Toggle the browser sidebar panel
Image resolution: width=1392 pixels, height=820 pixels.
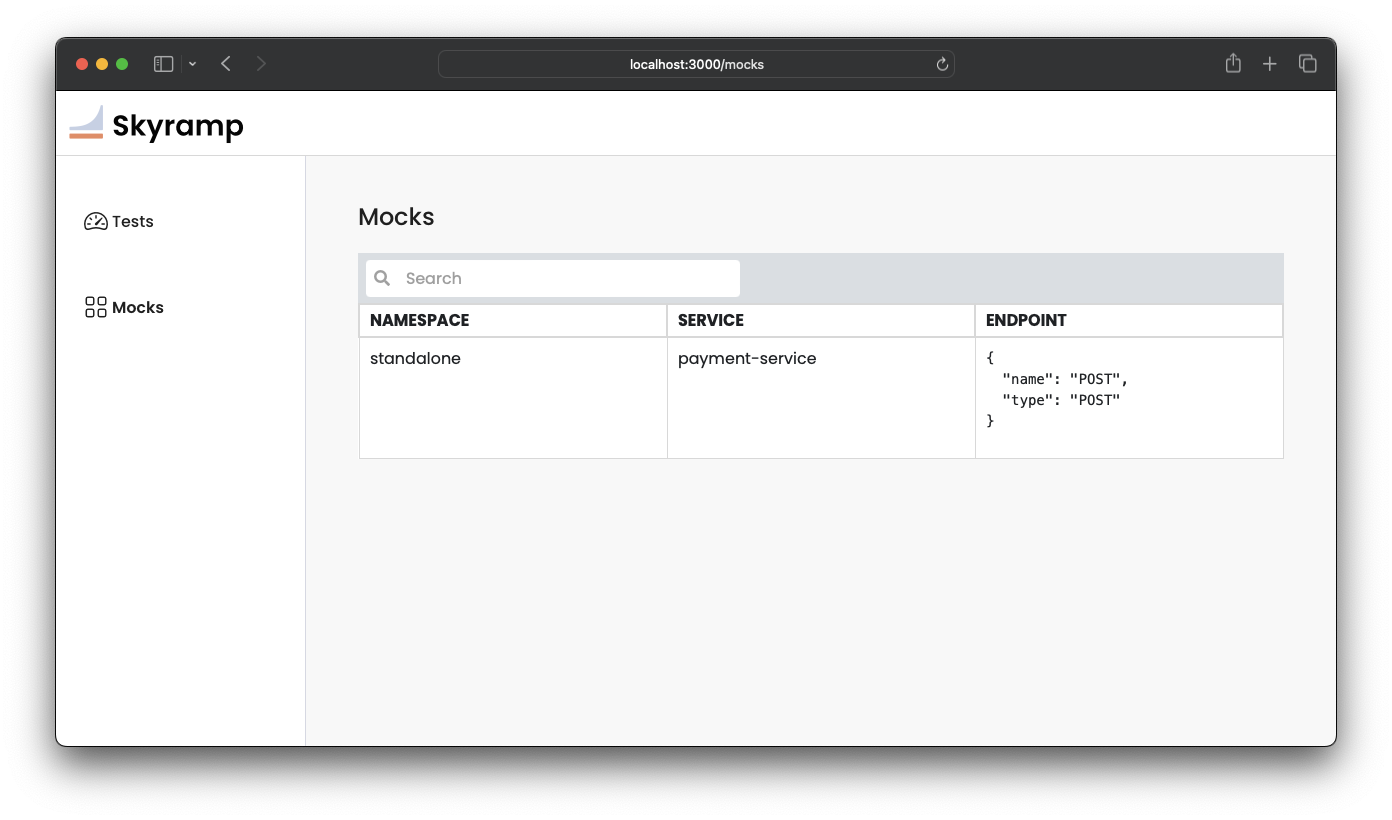click(163, 64)
